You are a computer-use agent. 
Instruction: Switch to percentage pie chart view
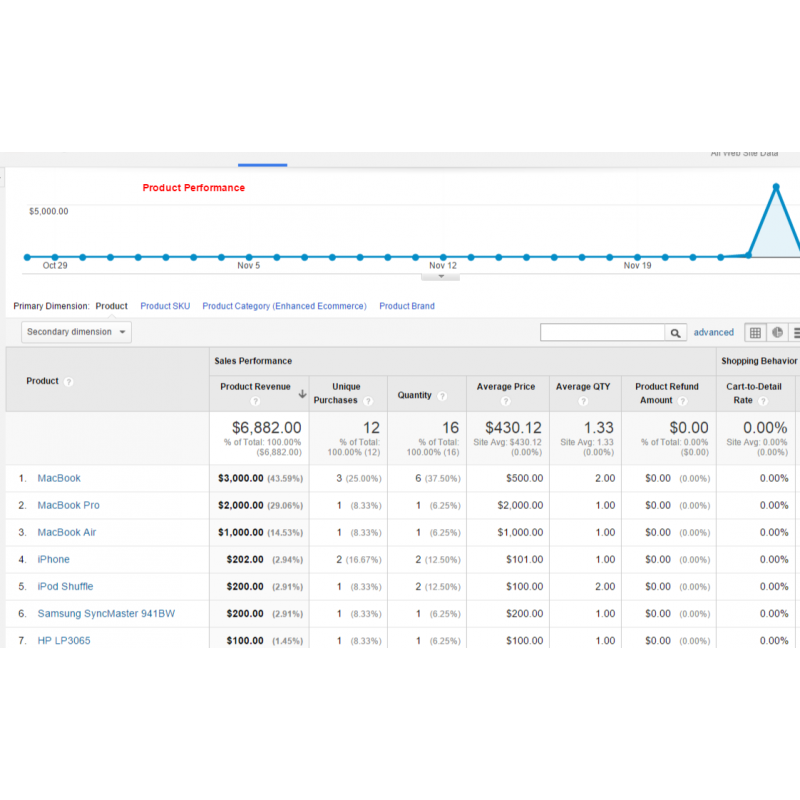777,331
